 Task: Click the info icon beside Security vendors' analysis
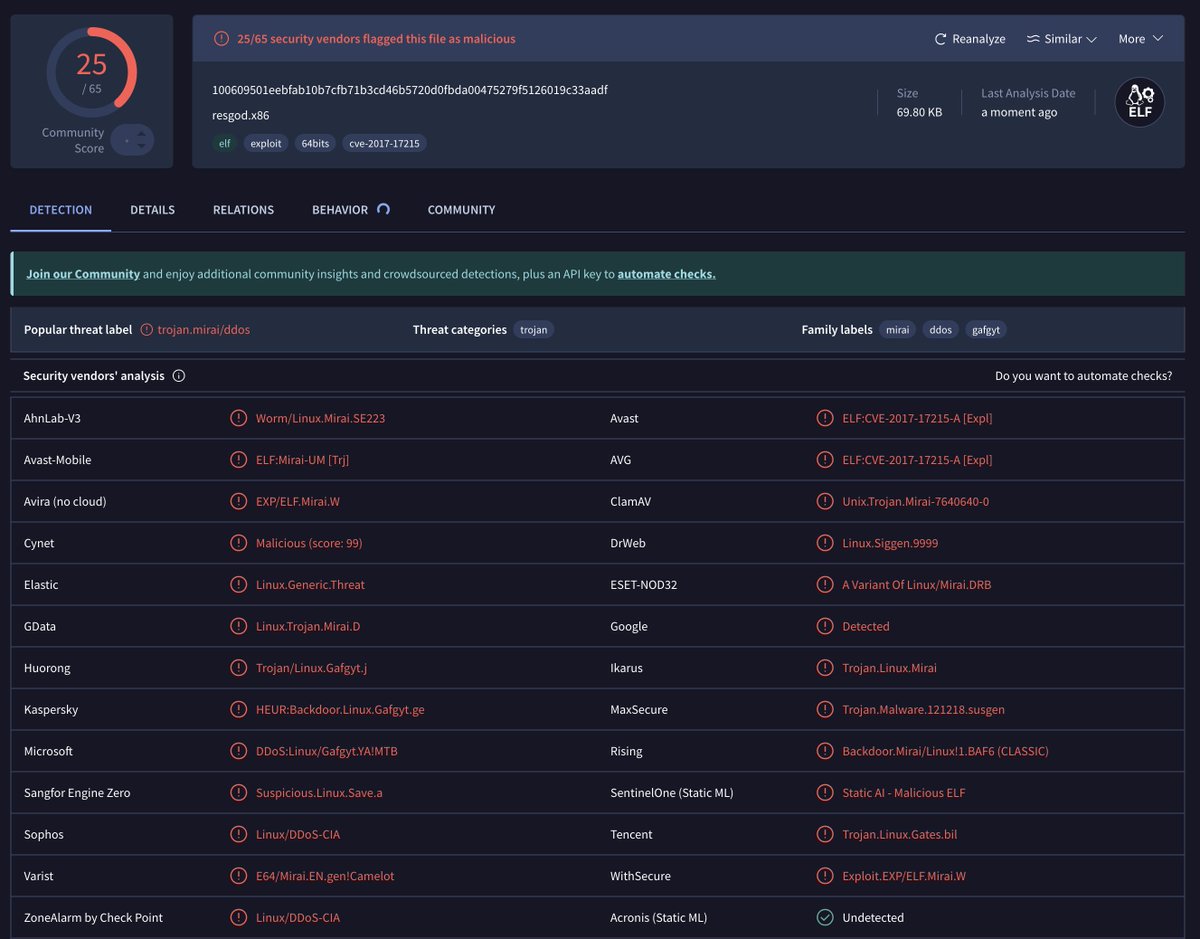(x=179, y=376)
